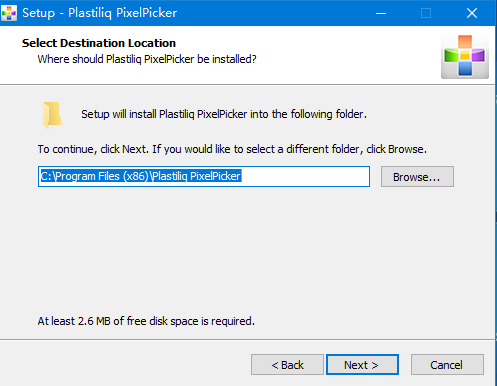497x386 pixels.
Task: Click the PixelPicker setup icon in title bar
Action: [x=9, y=13]
